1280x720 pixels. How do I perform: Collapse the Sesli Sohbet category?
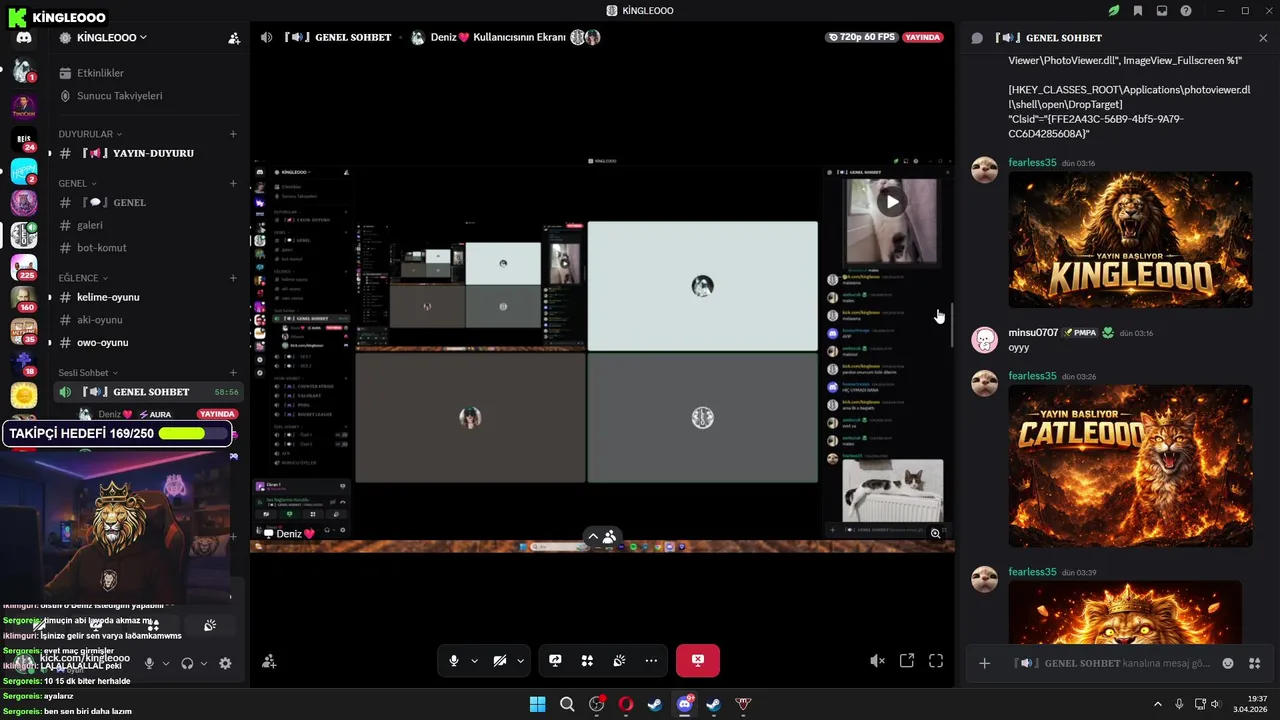point(88,373)
